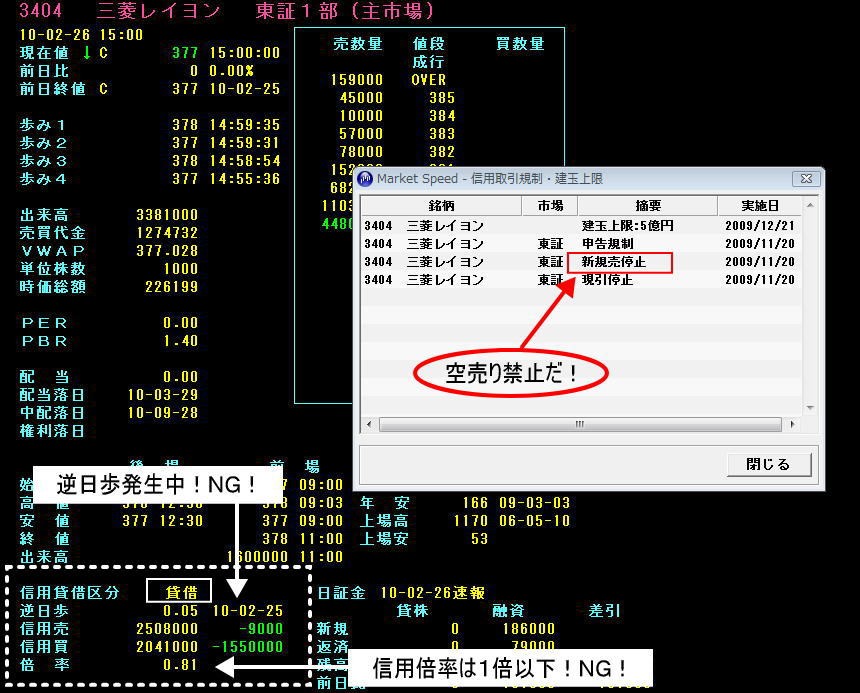Click the 前日終値 label
Image resolution: width=860 pixels, height=693 pixels.
click(x=53, y=89)
